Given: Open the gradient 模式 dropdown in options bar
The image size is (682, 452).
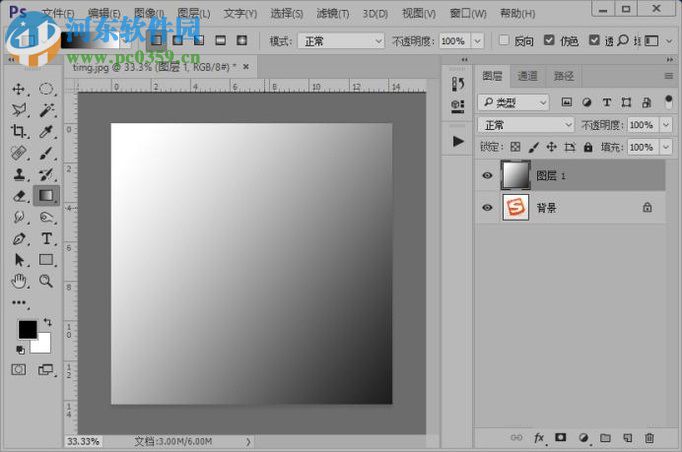Looking at the screenshot, I should [x=341, y=41].
